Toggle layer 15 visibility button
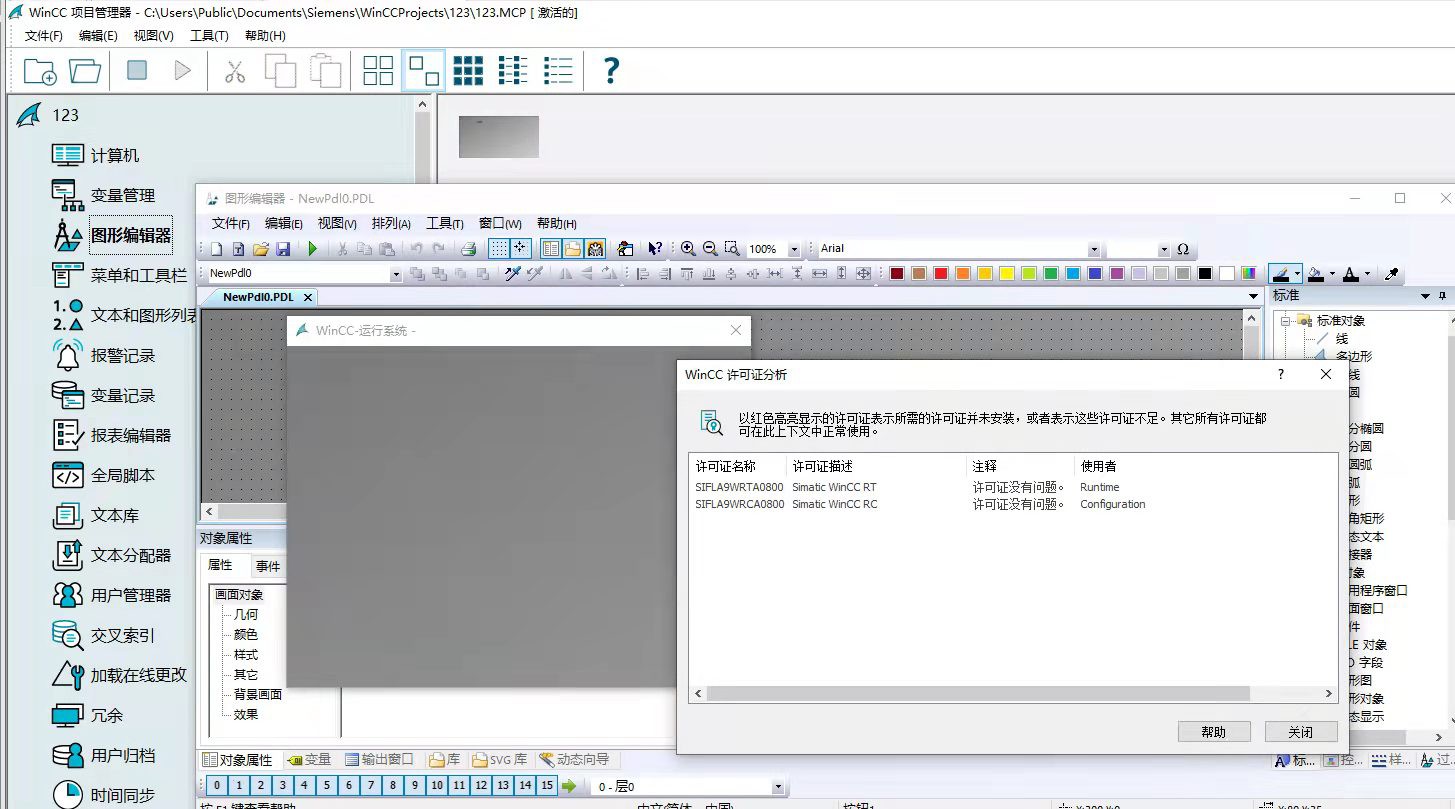 click(x=547, y=786)
